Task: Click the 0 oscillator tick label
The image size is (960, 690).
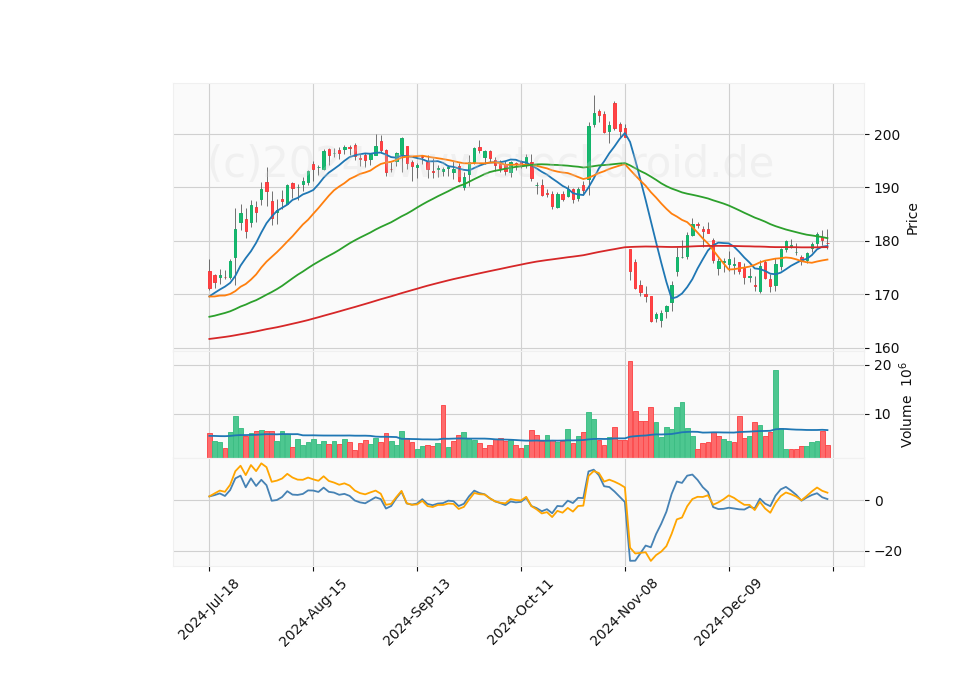Action: pos(879,501)
